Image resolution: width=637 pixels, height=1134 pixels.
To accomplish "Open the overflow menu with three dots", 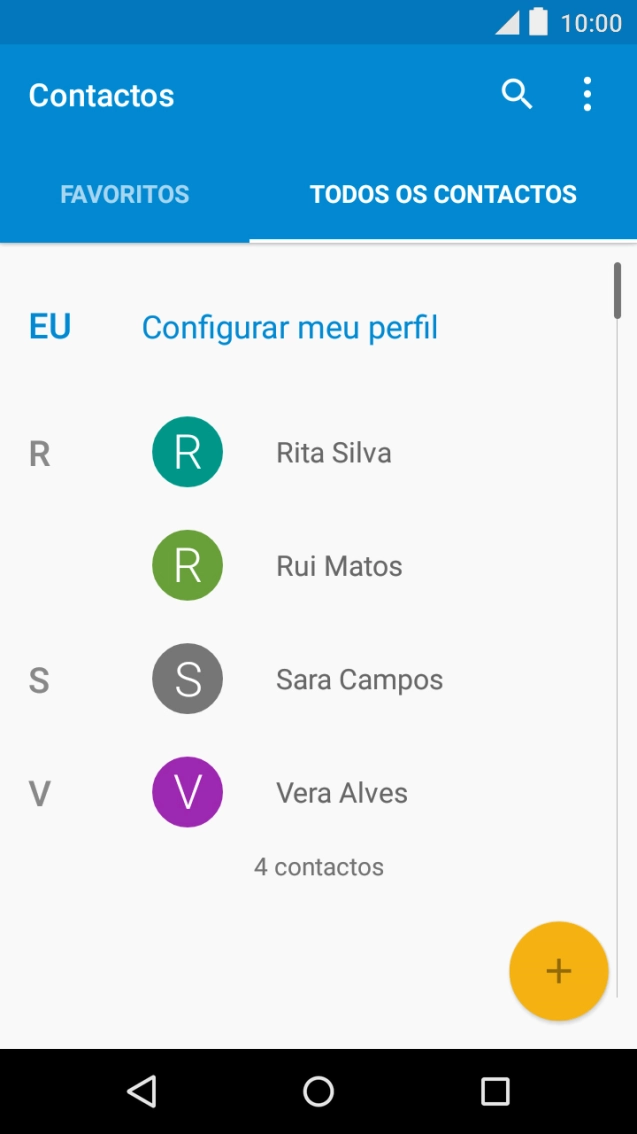I will point(587,93).
